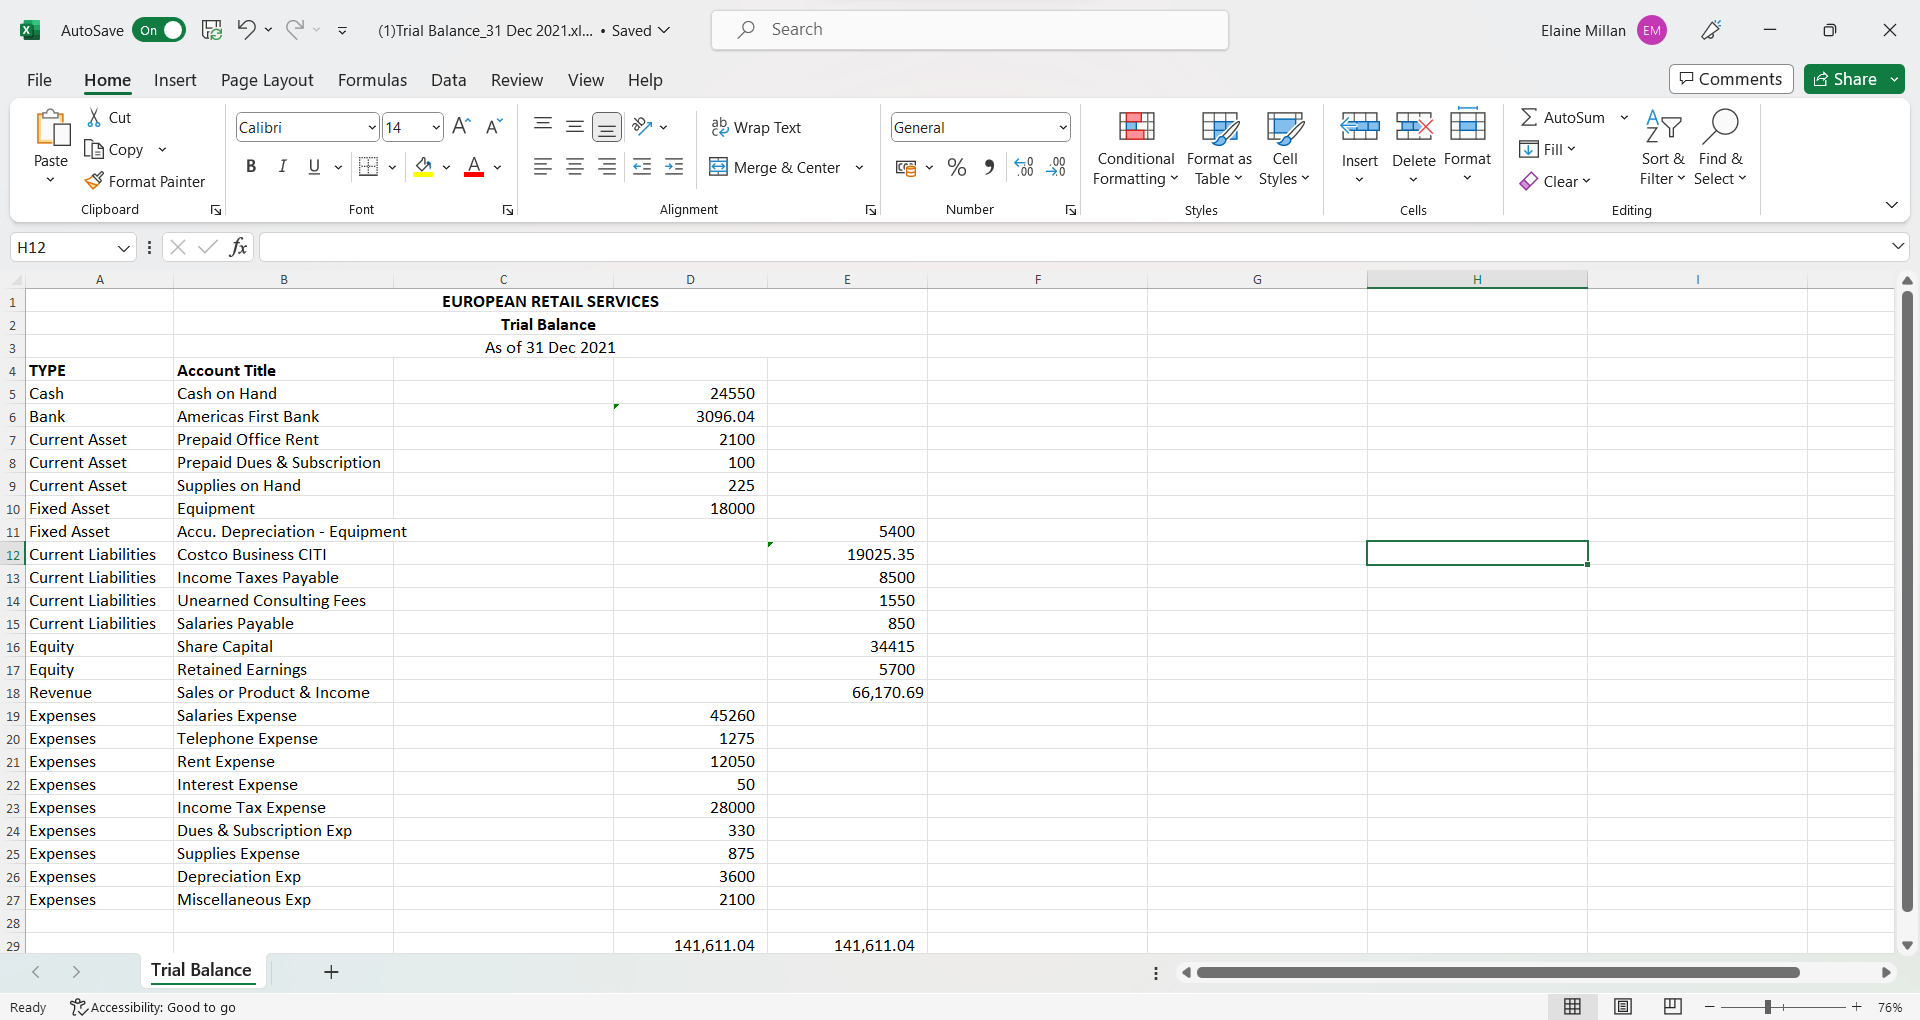
Task: Toggle Merge & Center
Action: (x=776, y=167)
